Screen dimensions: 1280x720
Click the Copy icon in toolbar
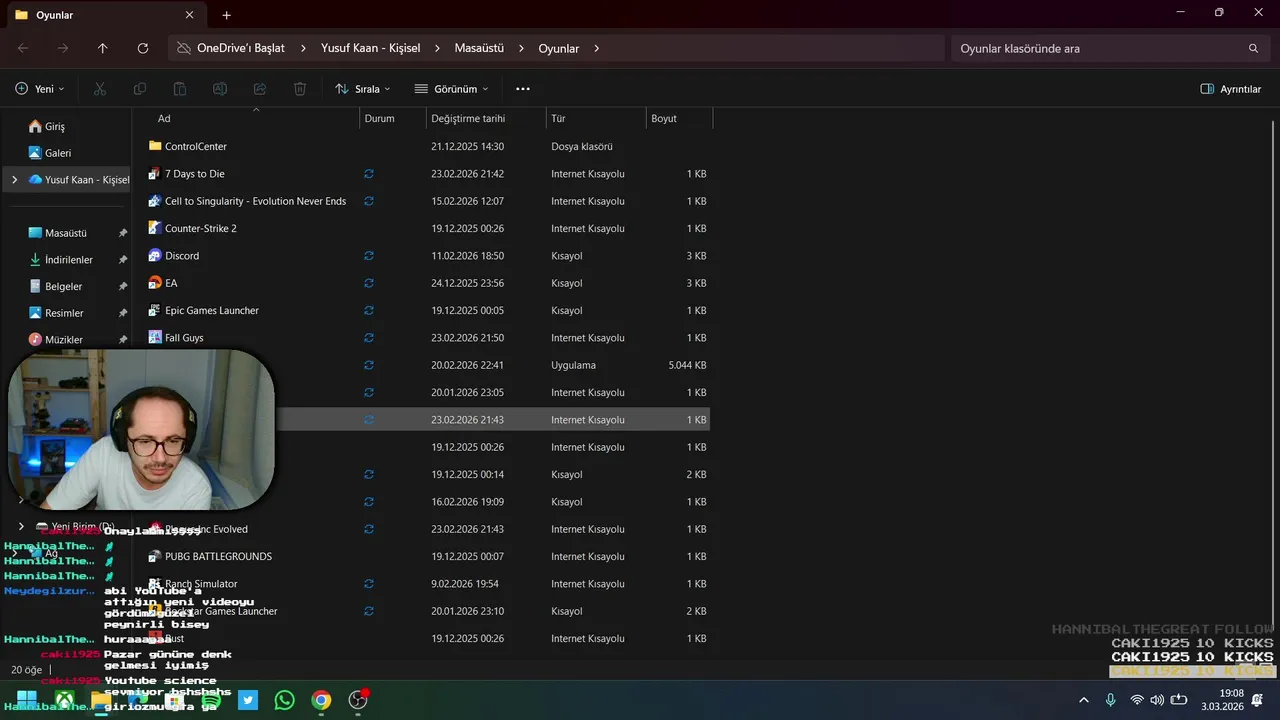pyautogui.click(x=140, y=89)
